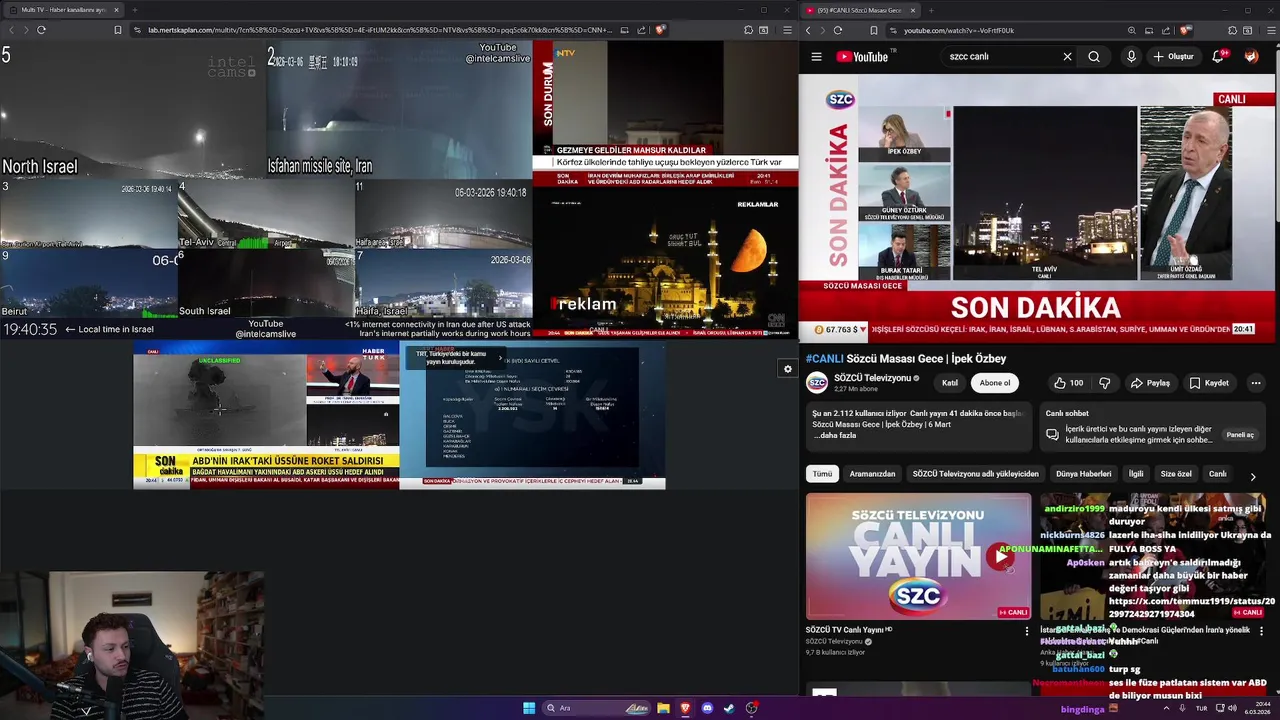Open extensions menu in Multi TV window

(748, 30)
